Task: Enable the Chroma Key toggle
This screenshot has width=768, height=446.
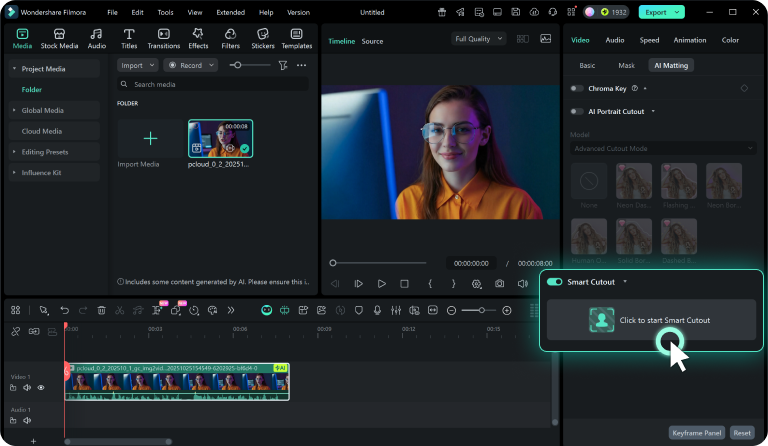Action: point(577,89)
